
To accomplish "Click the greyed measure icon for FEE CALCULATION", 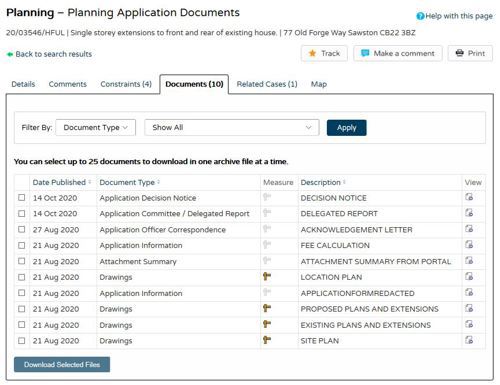I will point(267,245).
